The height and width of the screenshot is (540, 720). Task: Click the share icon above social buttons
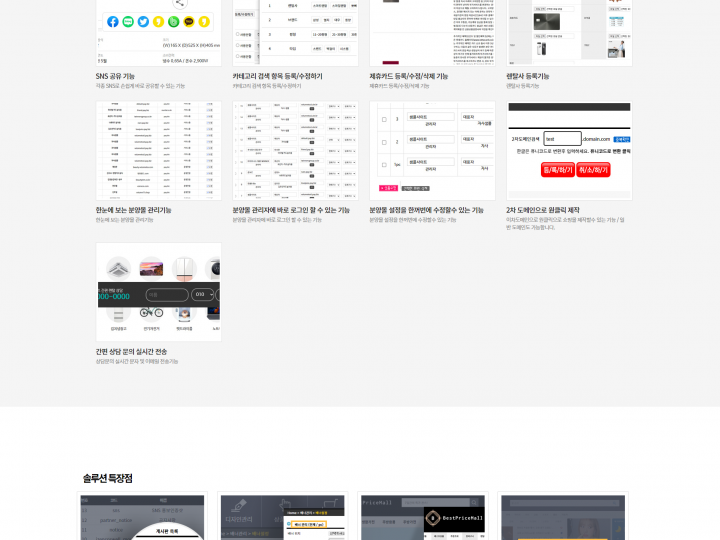(x=180, y=4)
